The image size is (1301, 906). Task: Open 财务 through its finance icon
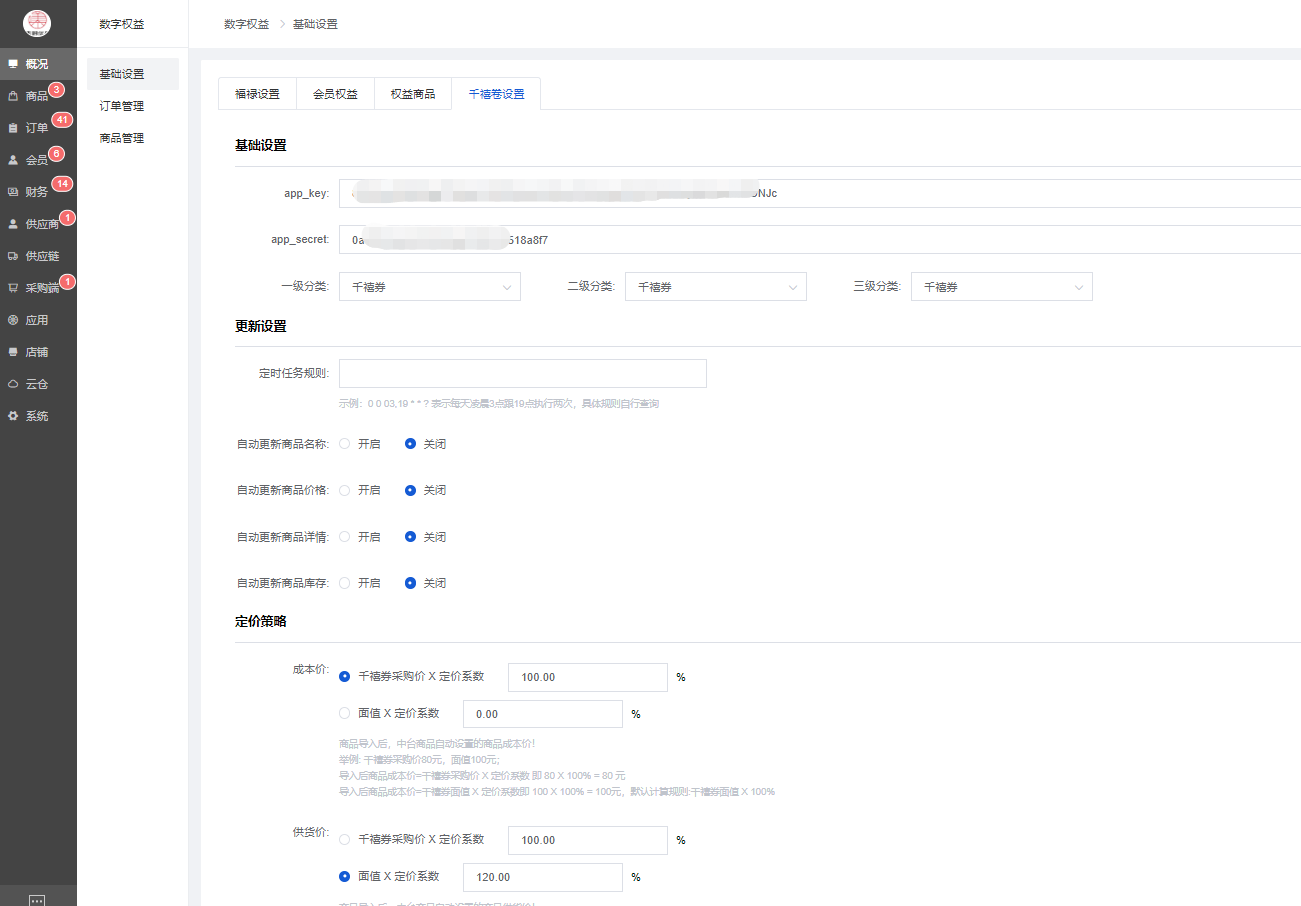click(x=13, y=192)
